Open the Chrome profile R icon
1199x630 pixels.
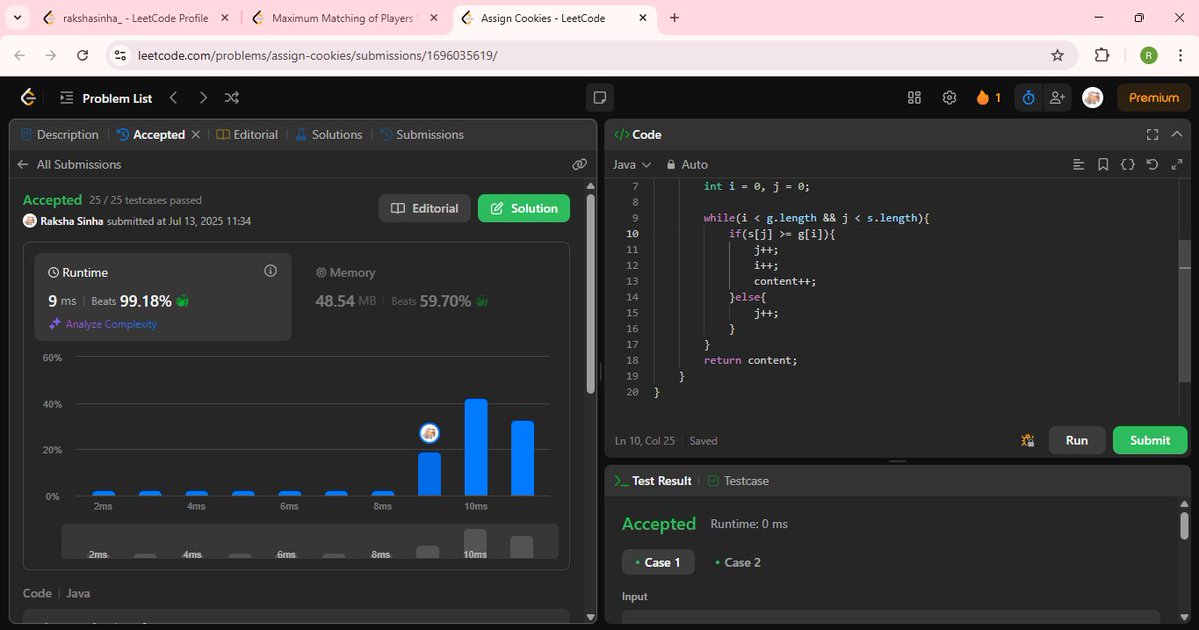click(x=1149, y=55)
